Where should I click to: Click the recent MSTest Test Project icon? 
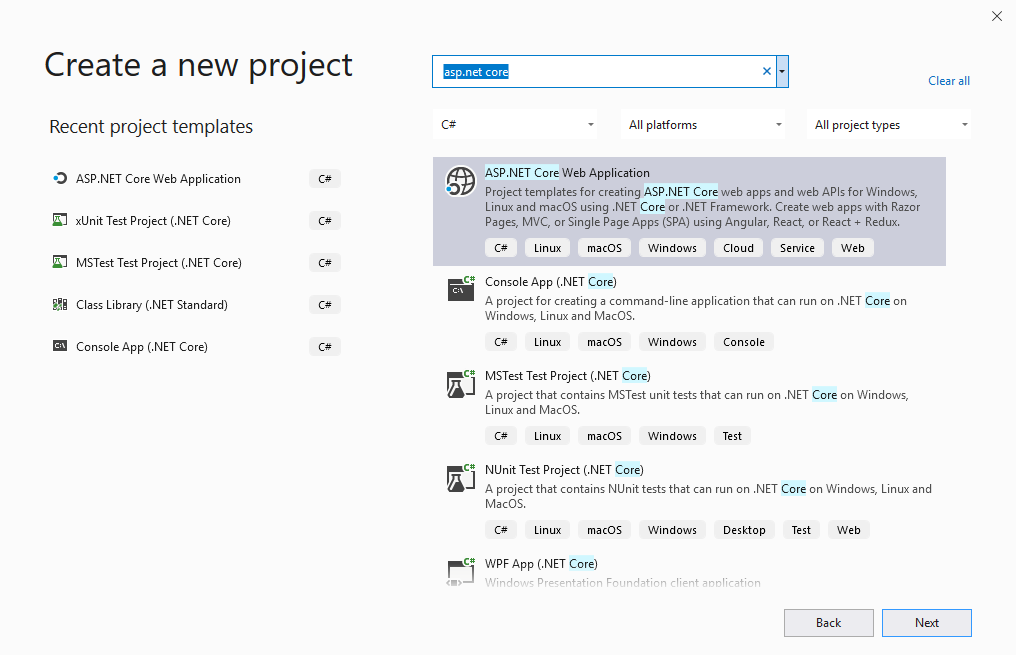coord(60,262)
